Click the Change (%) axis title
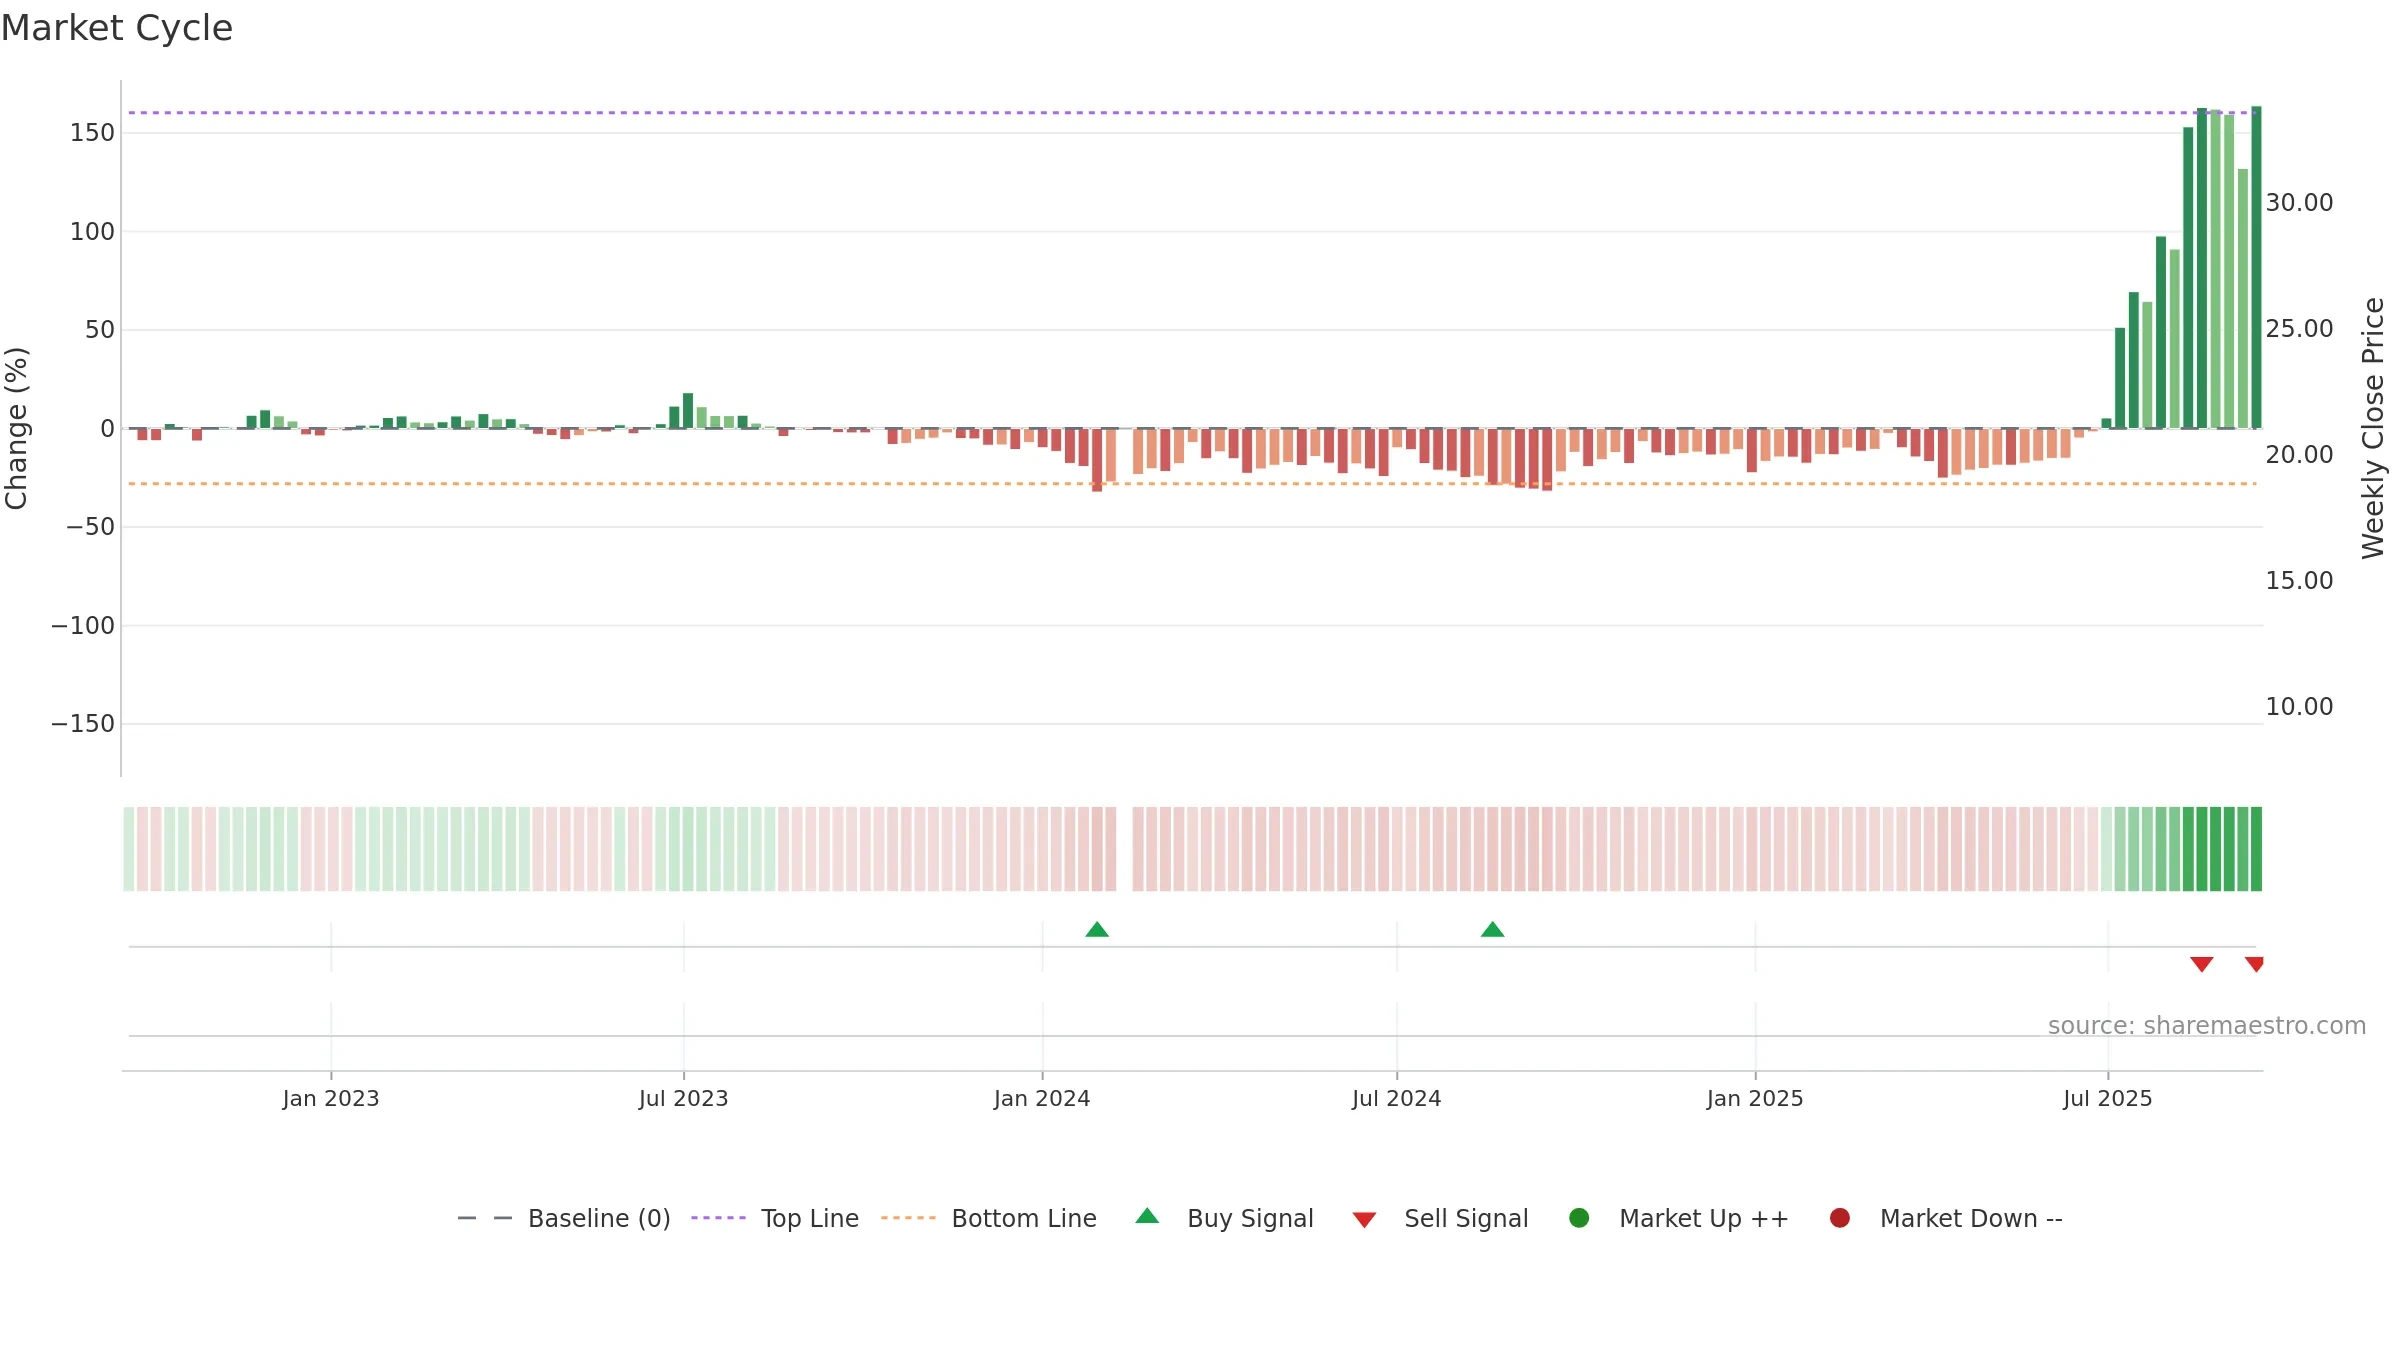The width and height of the screenshot is (2400, 1350). coord(16,428)
